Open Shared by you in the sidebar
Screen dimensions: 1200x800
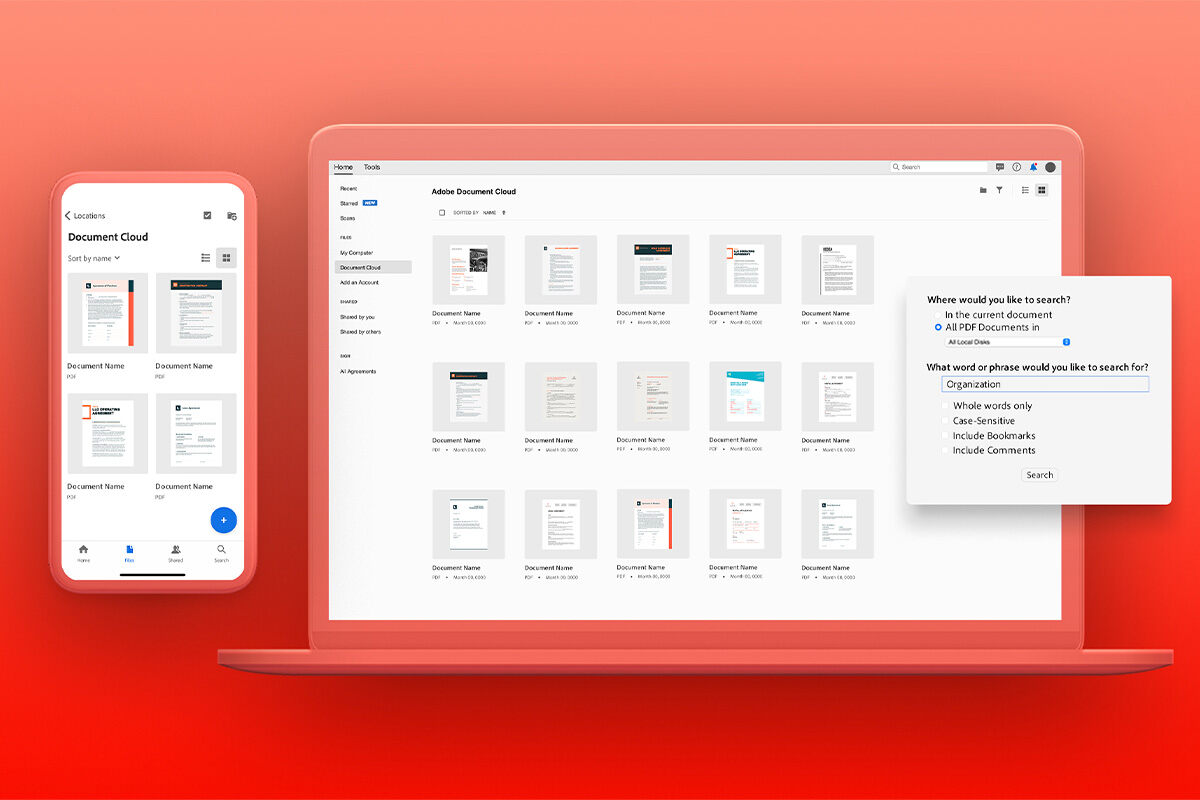pos(357,317)
